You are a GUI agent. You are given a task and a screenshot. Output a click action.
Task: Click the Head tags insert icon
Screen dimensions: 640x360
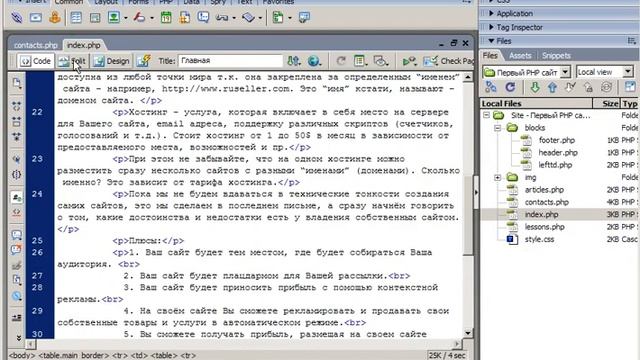point(222,18)
